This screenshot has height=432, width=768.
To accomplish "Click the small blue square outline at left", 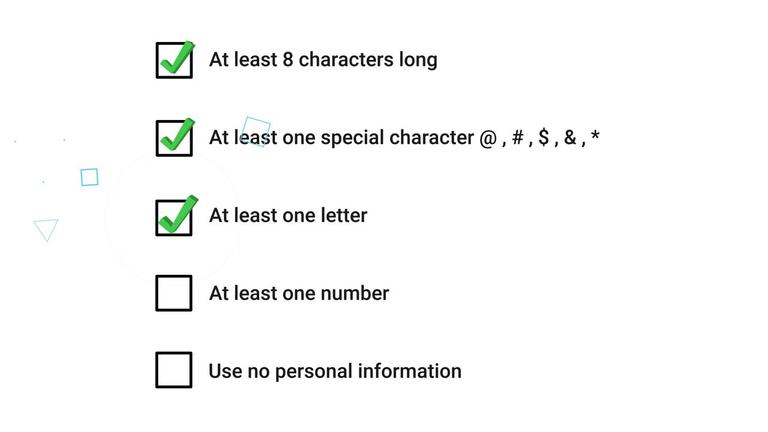I will pos(89,177).
